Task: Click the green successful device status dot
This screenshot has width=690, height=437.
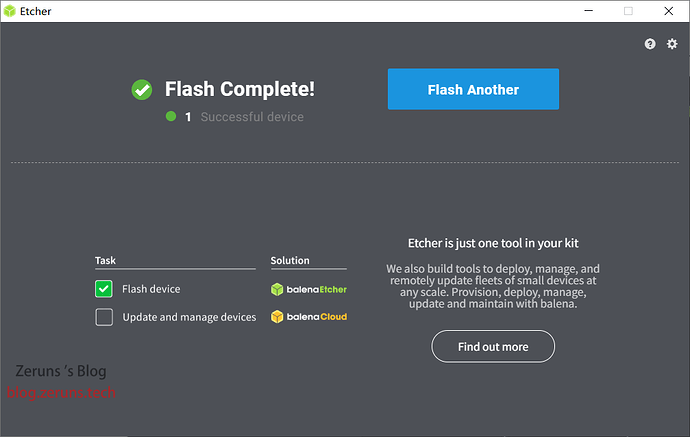Action: coord(171,117)
